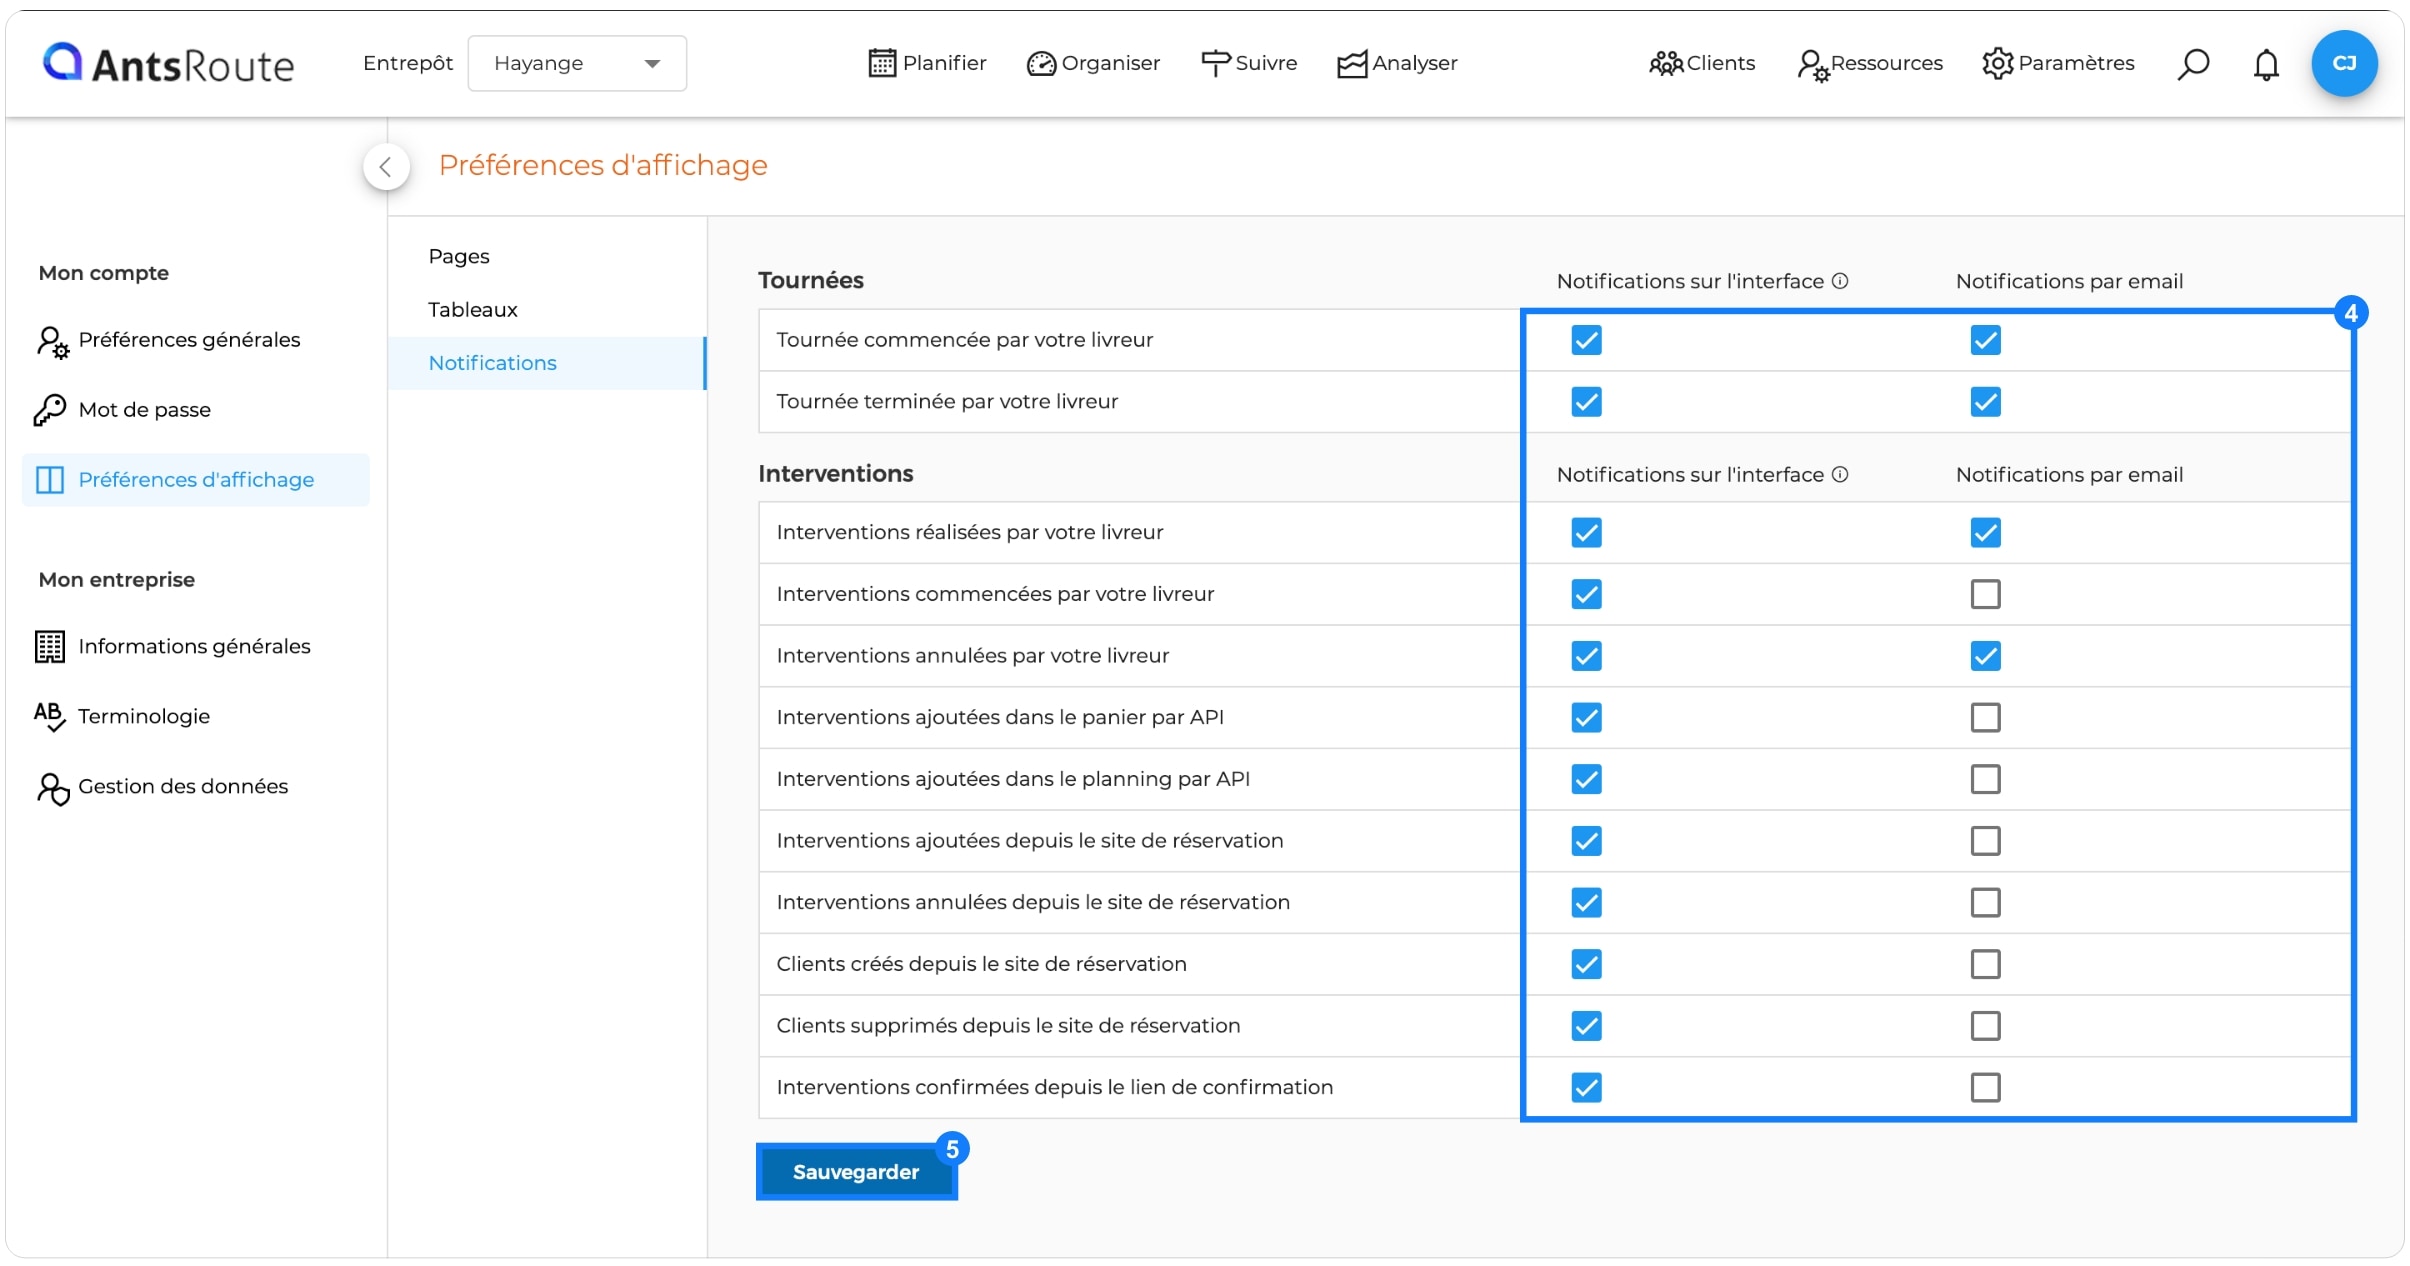Click the Suivre signpost icon
This screenshot has width=2410, height=1266.
point(1215,64)
